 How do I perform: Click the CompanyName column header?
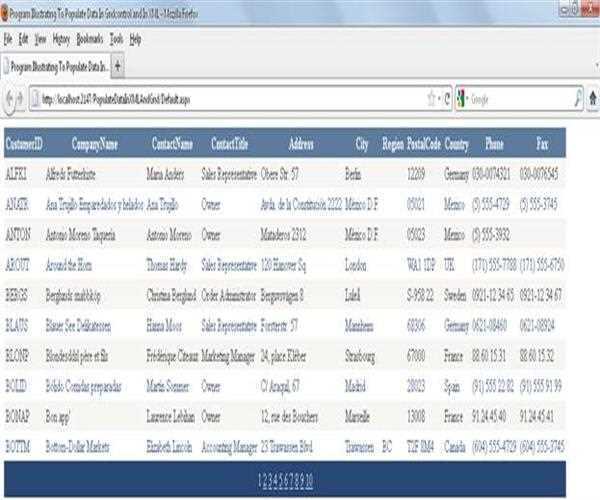[95, 144]
